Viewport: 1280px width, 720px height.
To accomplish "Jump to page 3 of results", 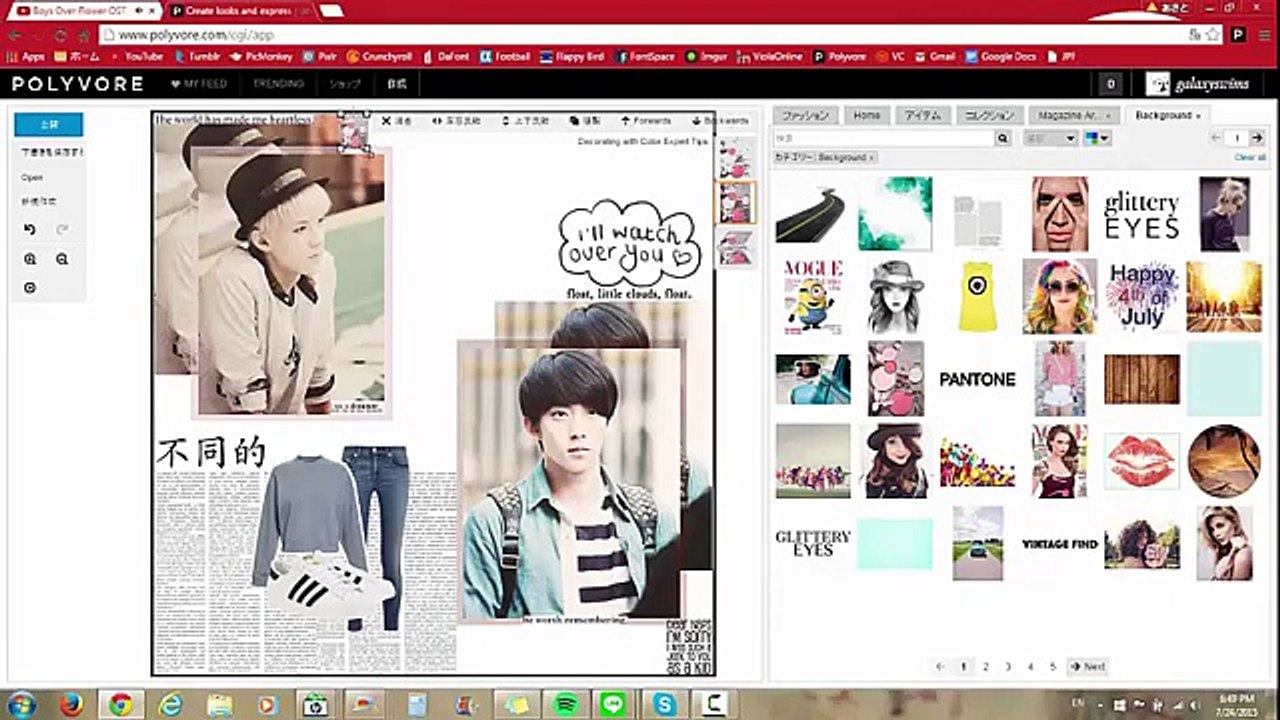I will [x=1008, y=666].
